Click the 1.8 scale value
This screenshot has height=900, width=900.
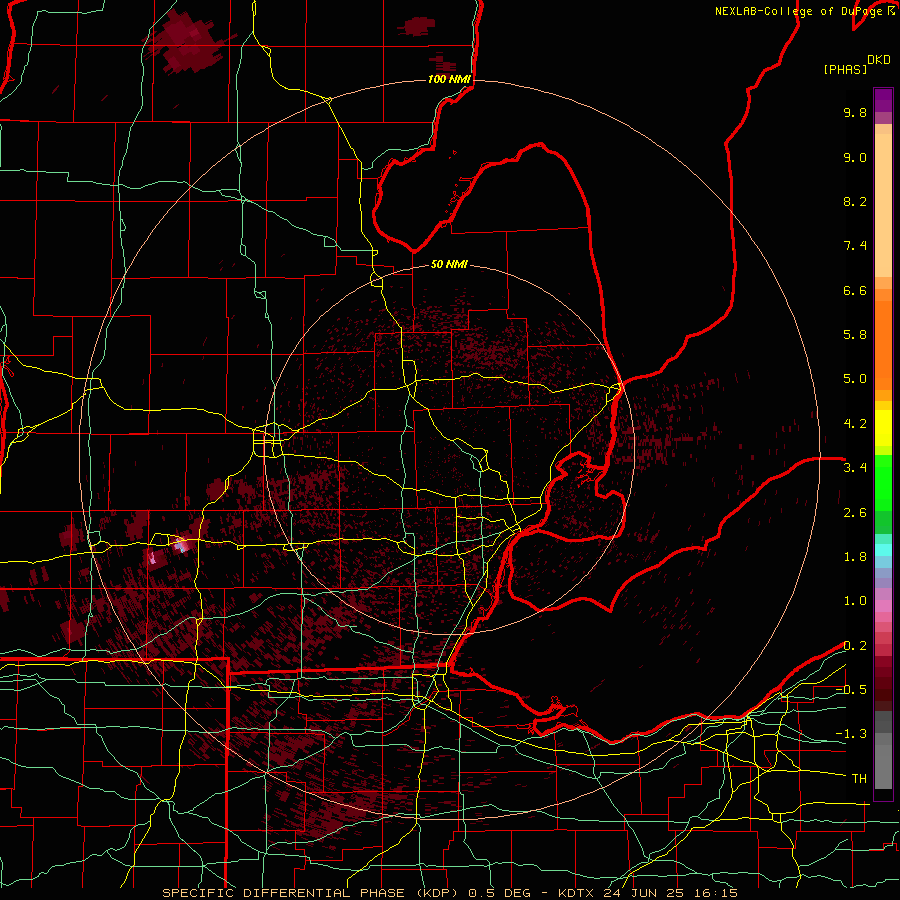pos(855,557)
